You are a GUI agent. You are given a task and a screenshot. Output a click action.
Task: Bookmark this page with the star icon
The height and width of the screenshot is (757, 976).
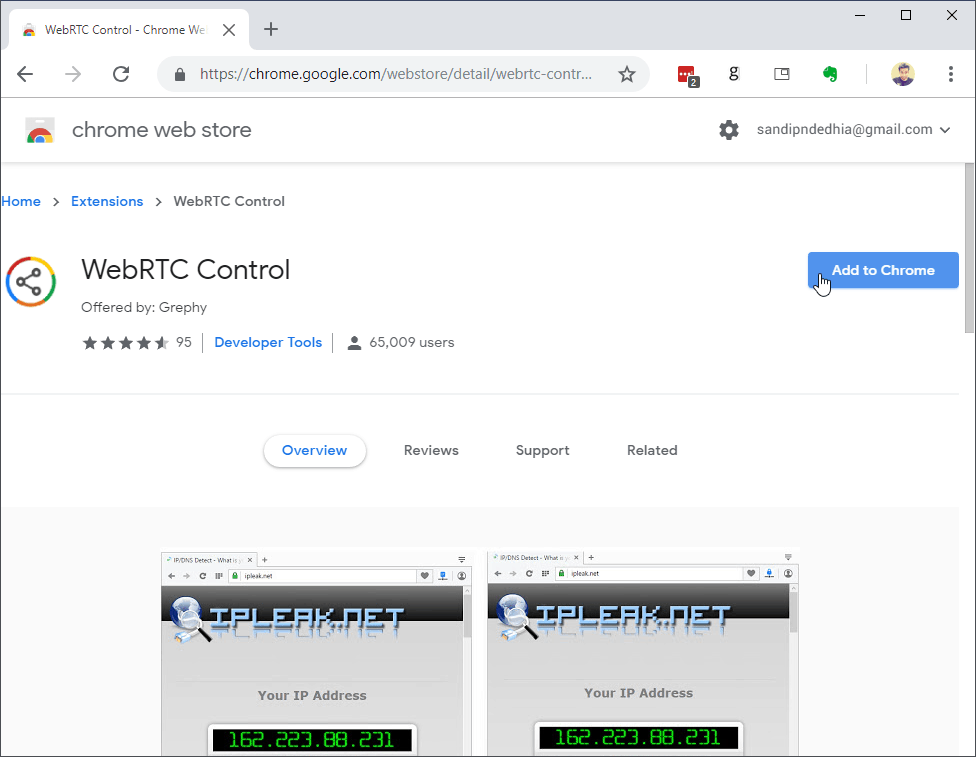click(x=627, y=74)
